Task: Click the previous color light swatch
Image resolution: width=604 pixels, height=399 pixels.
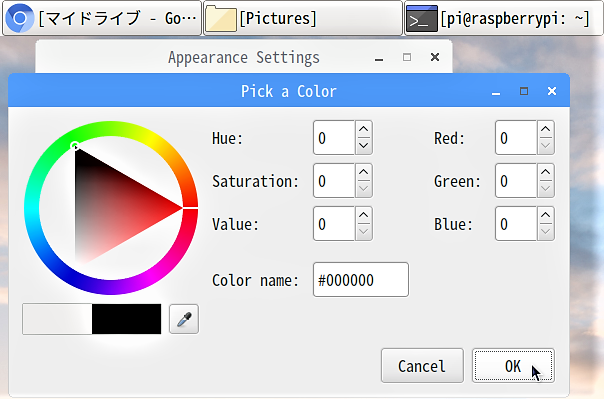Action: [x=57, y=319]
